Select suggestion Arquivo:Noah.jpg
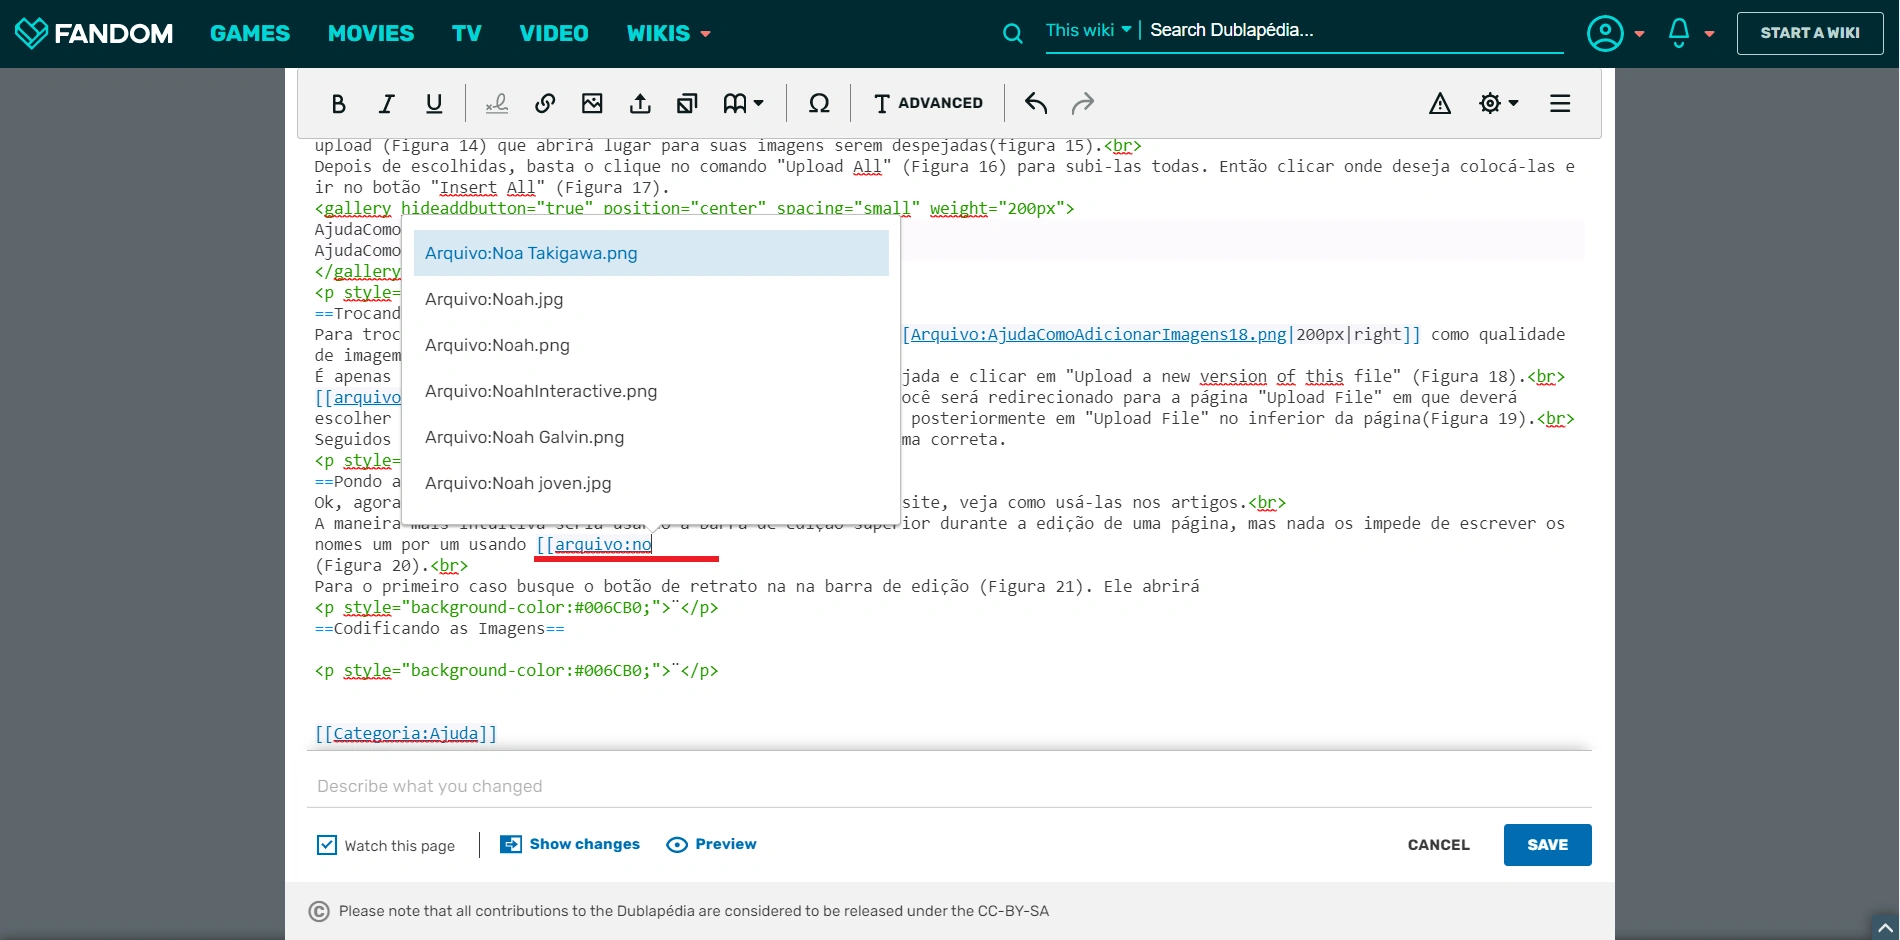Image resolution: width=1900 pixels, height=940 pixels. pyautogui.click(x=651, y=299)
